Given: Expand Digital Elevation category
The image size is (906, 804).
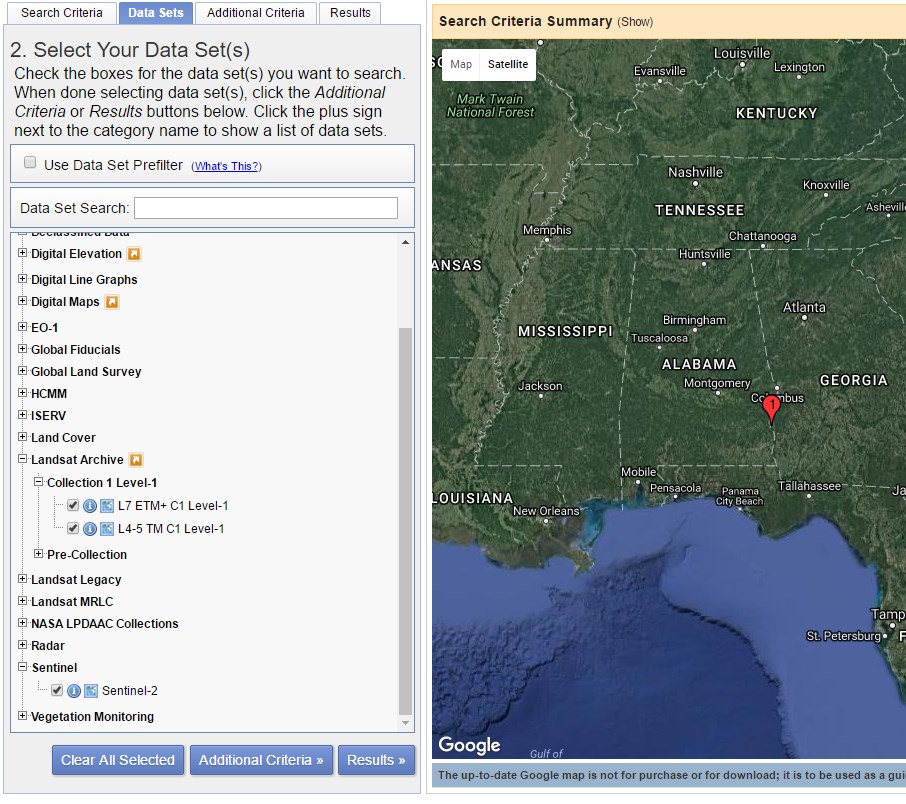Looking at the screenshot, I should (x=23, y=253).
